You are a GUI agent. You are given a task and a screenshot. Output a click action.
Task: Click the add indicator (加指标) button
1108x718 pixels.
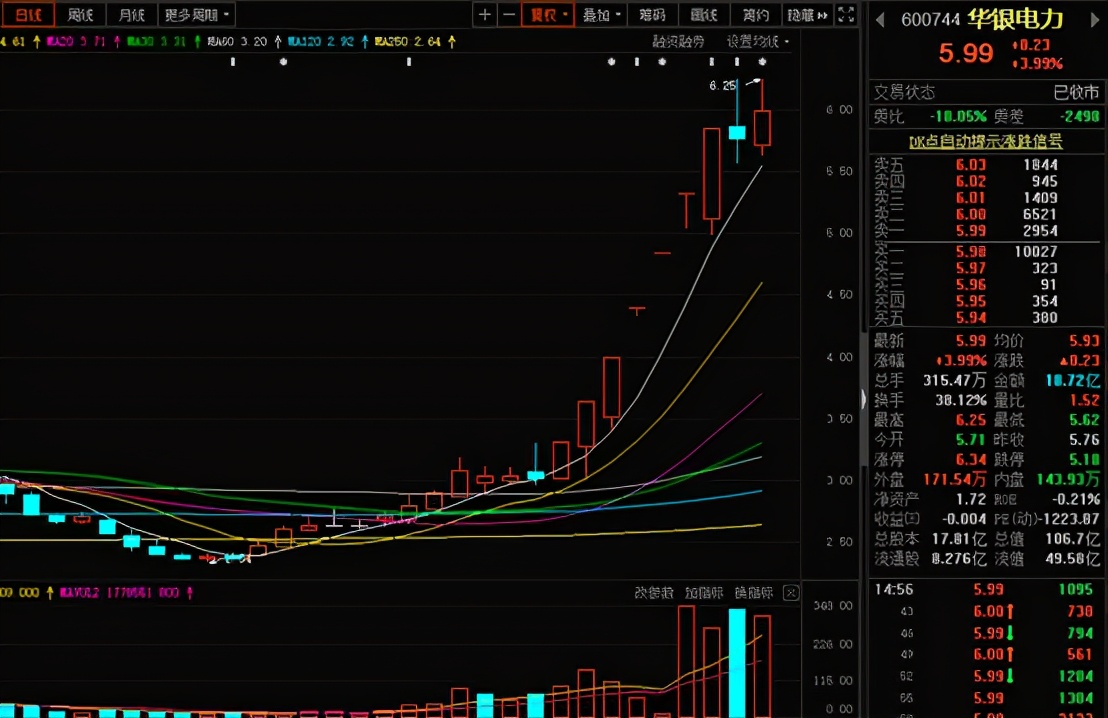(704, 592)
